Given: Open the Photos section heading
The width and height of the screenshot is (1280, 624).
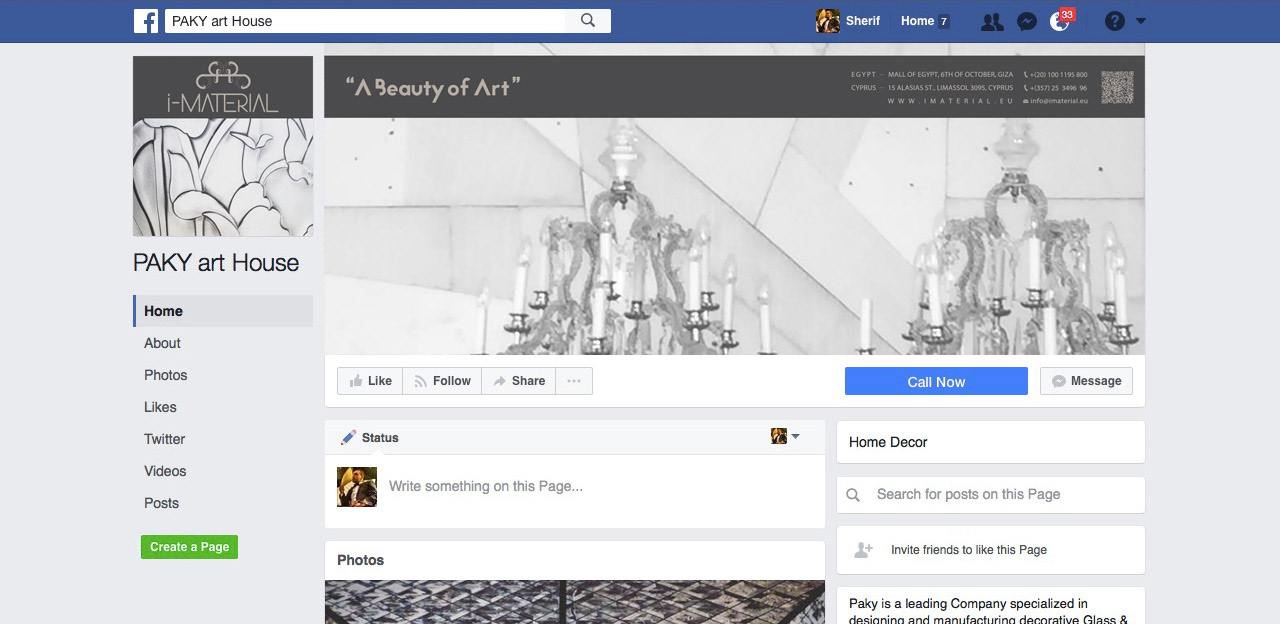Looking at the screenshot, I should 361,560.
